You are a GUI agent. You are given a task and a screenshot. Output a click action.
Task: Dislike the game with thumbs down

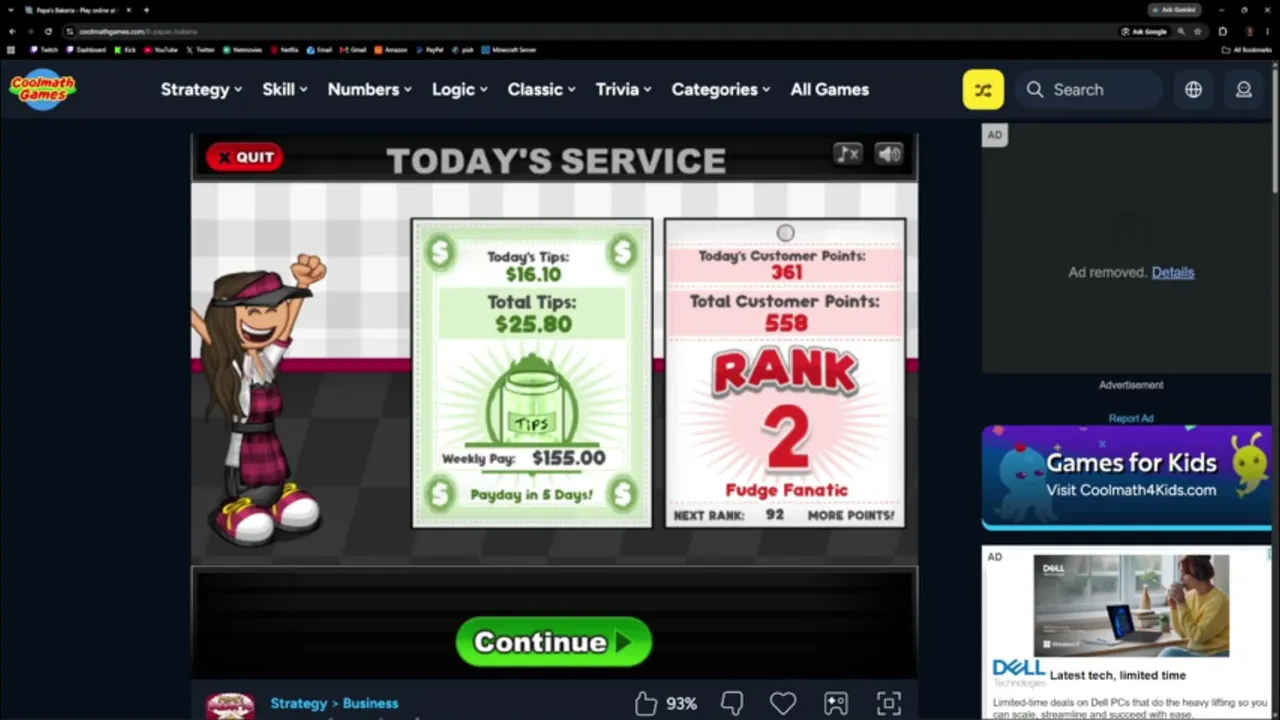coord(732,704)
